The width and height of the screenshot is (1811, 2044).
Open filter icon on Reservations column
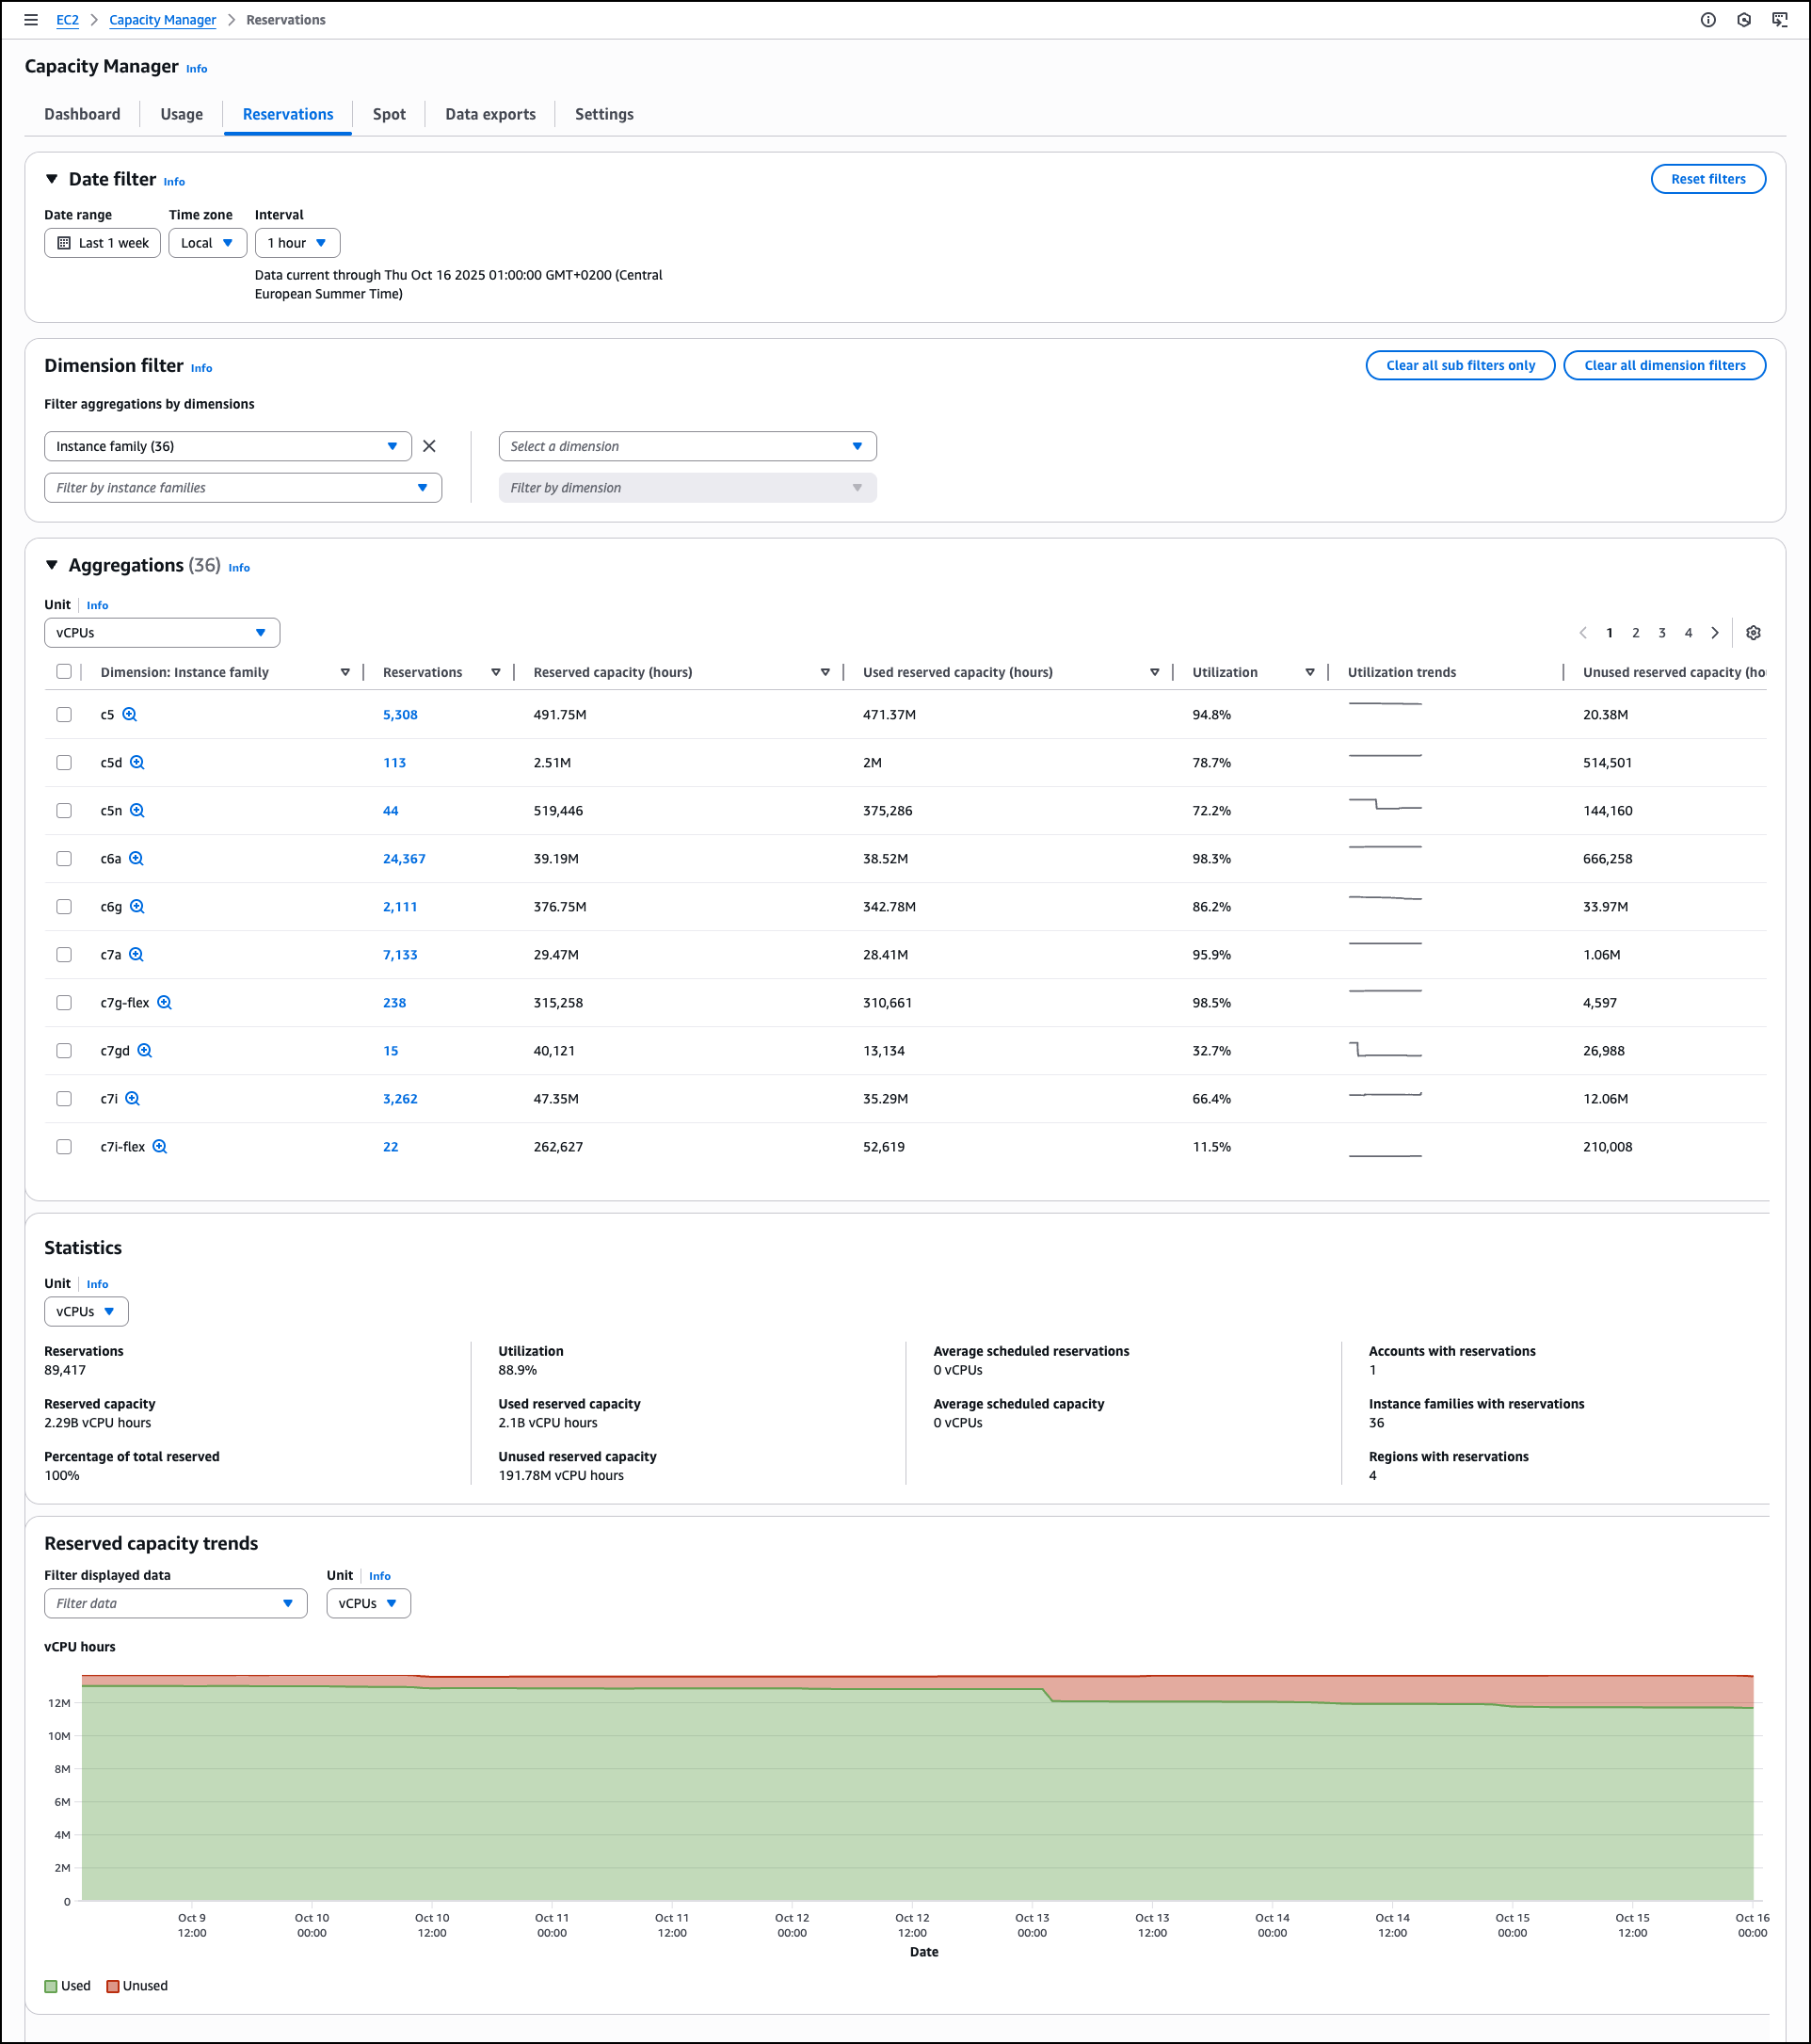(496, 672)
